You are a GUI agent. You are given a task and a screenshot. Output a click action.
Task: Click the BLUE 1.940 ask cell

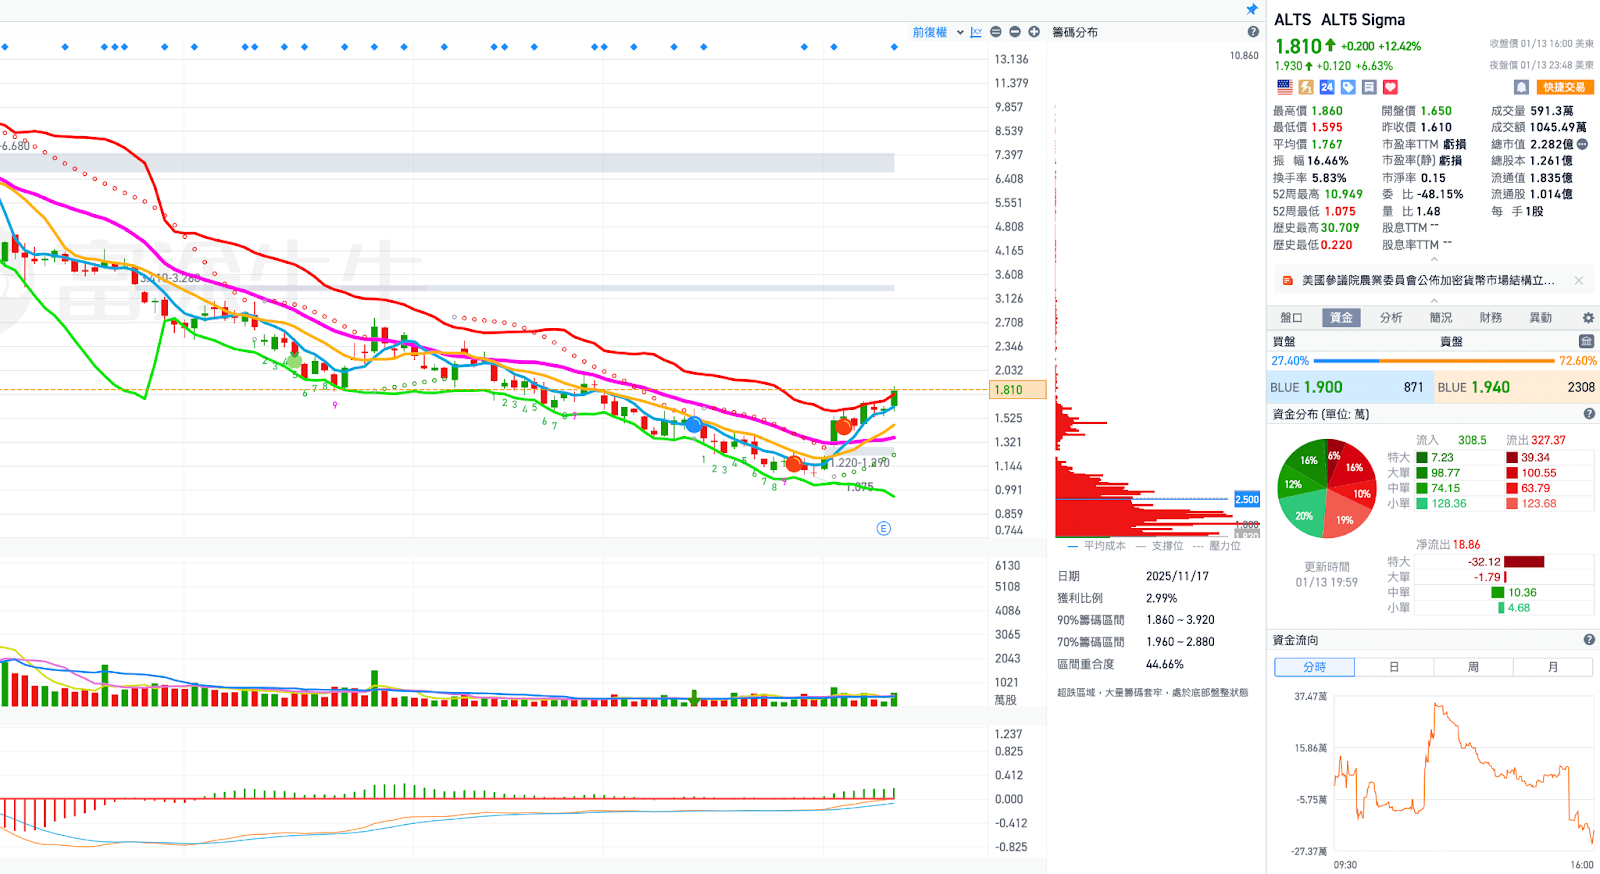click(1517, 387)
